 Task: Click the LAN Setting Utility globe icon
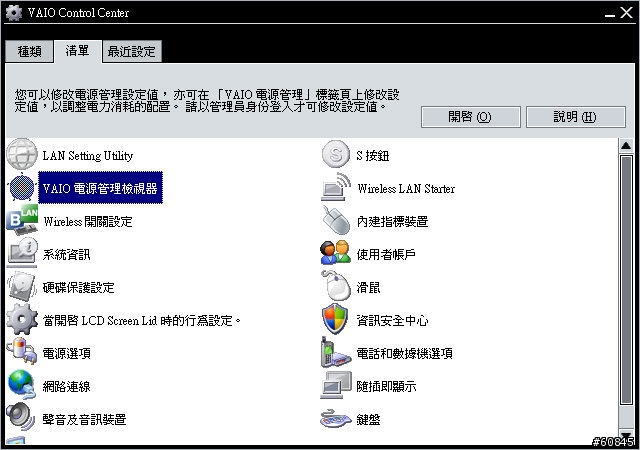22,154
